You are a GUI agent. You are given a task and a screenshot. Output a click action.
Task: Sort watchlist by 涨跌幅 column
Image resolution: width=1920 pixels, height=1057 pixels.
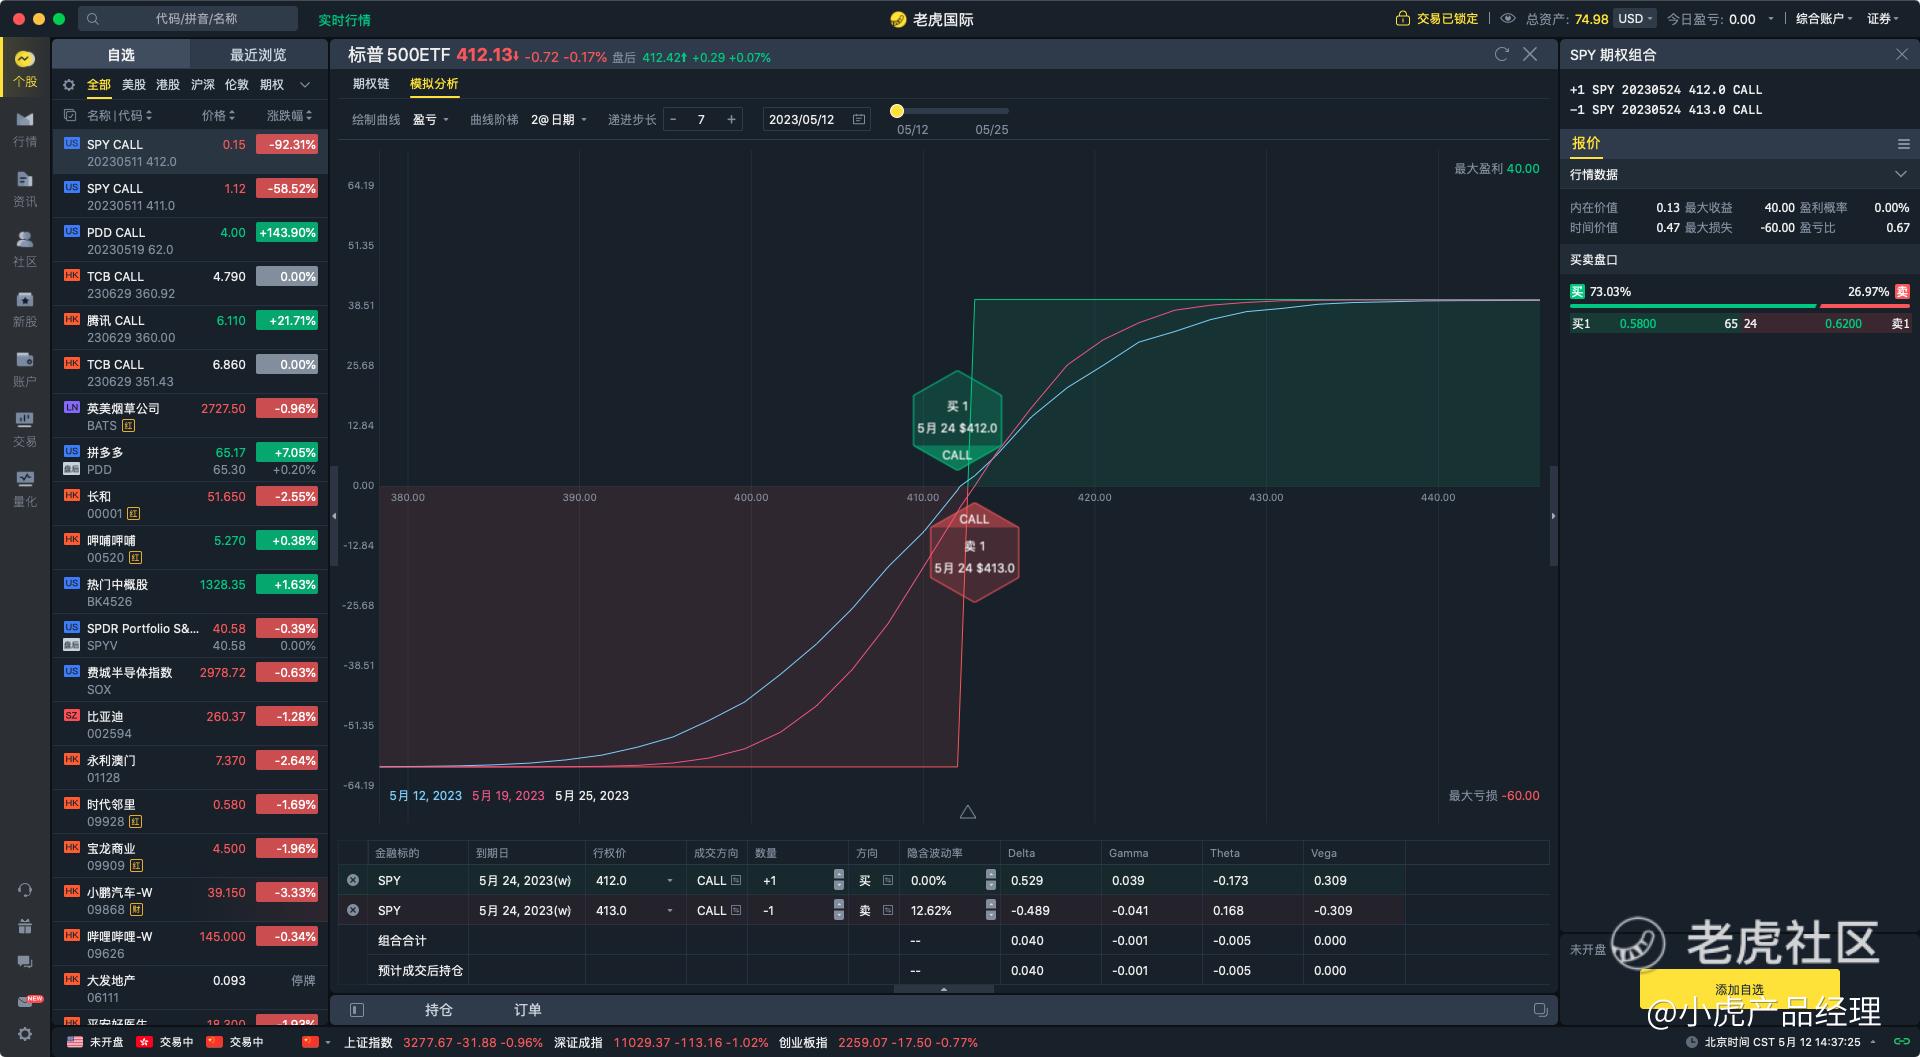click(290, 115)
